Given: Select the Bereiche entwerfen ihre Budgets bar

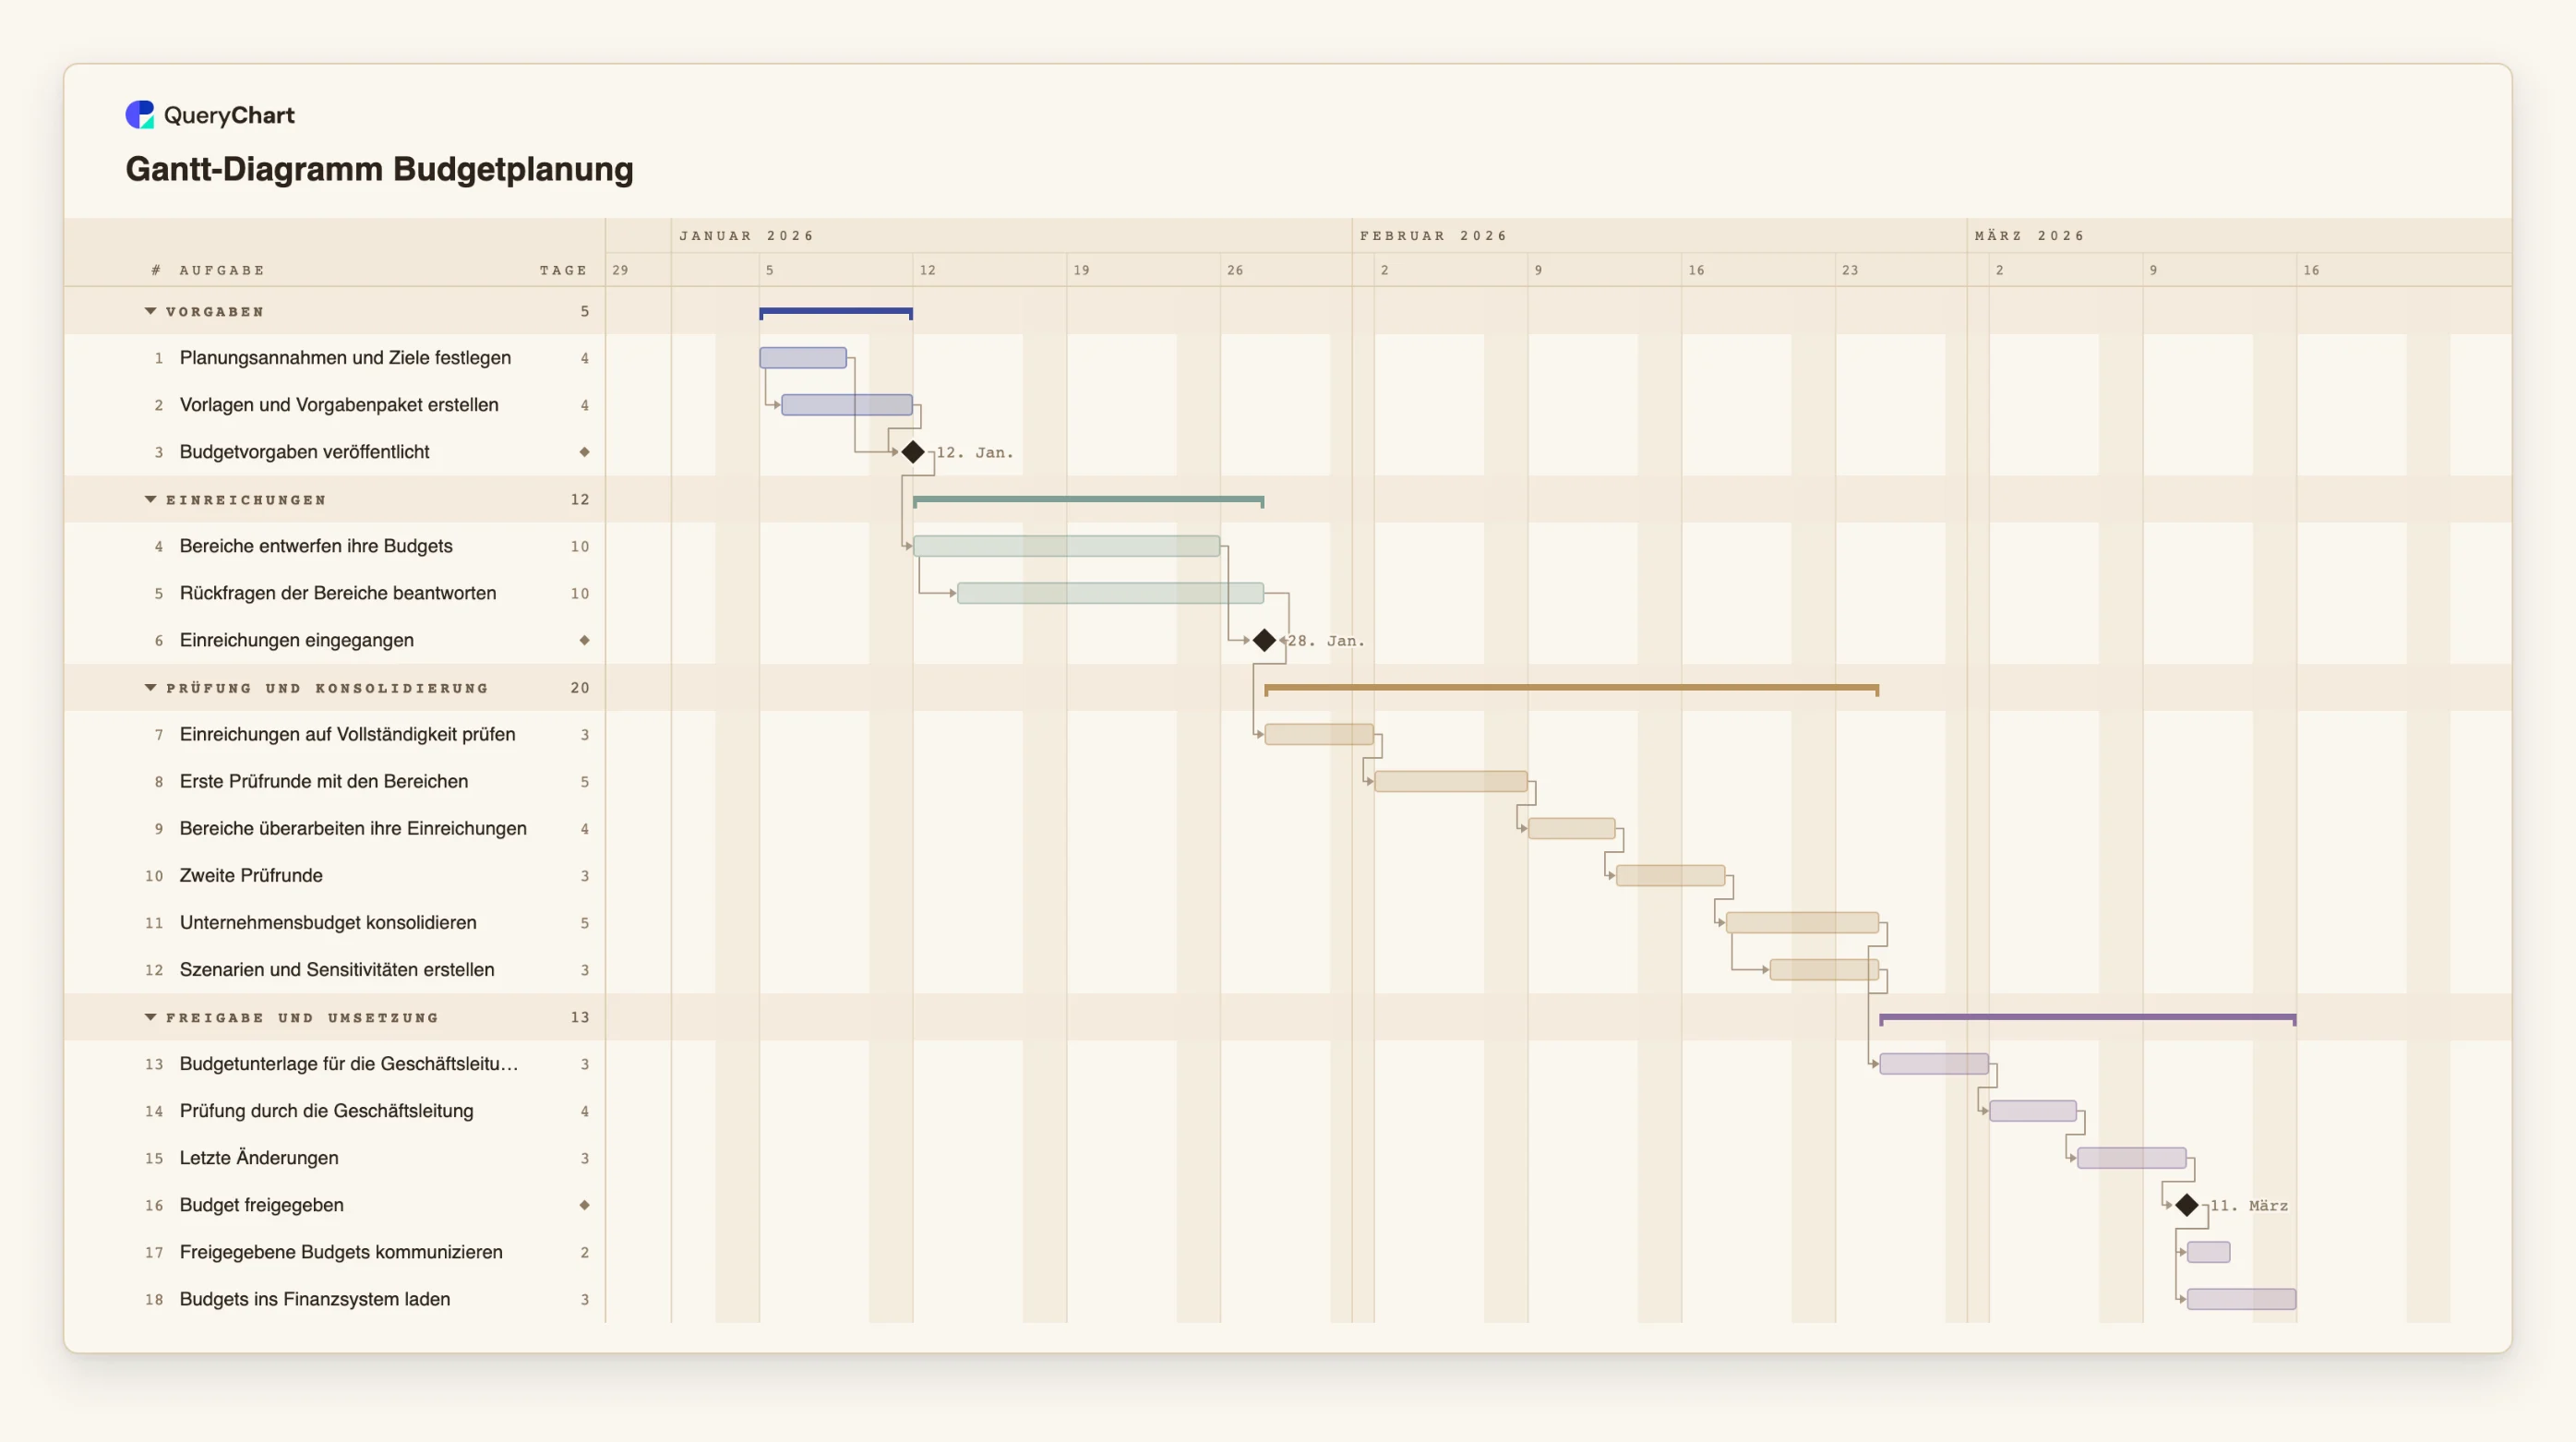Looking at the screenshot, I should [x=1066, y=546].
